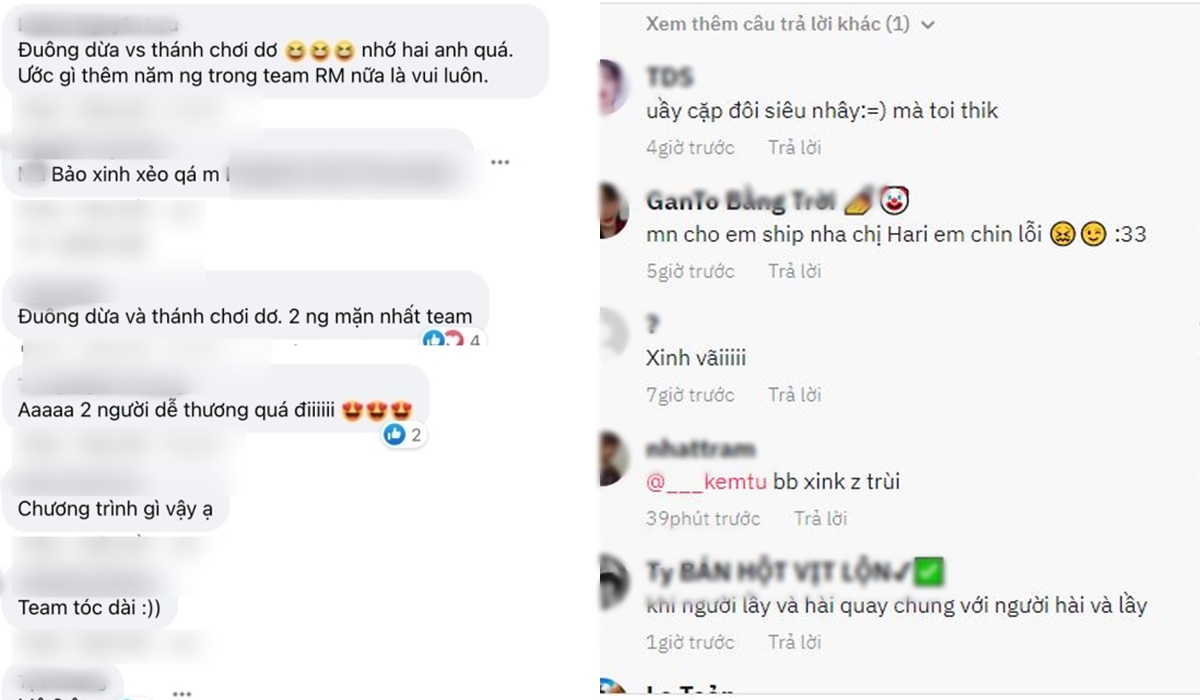The image size is (1200, 700).
Task: Click the 'Chương trình gì vậy ạ' comment bubble
Action: [x=116, y=509]
